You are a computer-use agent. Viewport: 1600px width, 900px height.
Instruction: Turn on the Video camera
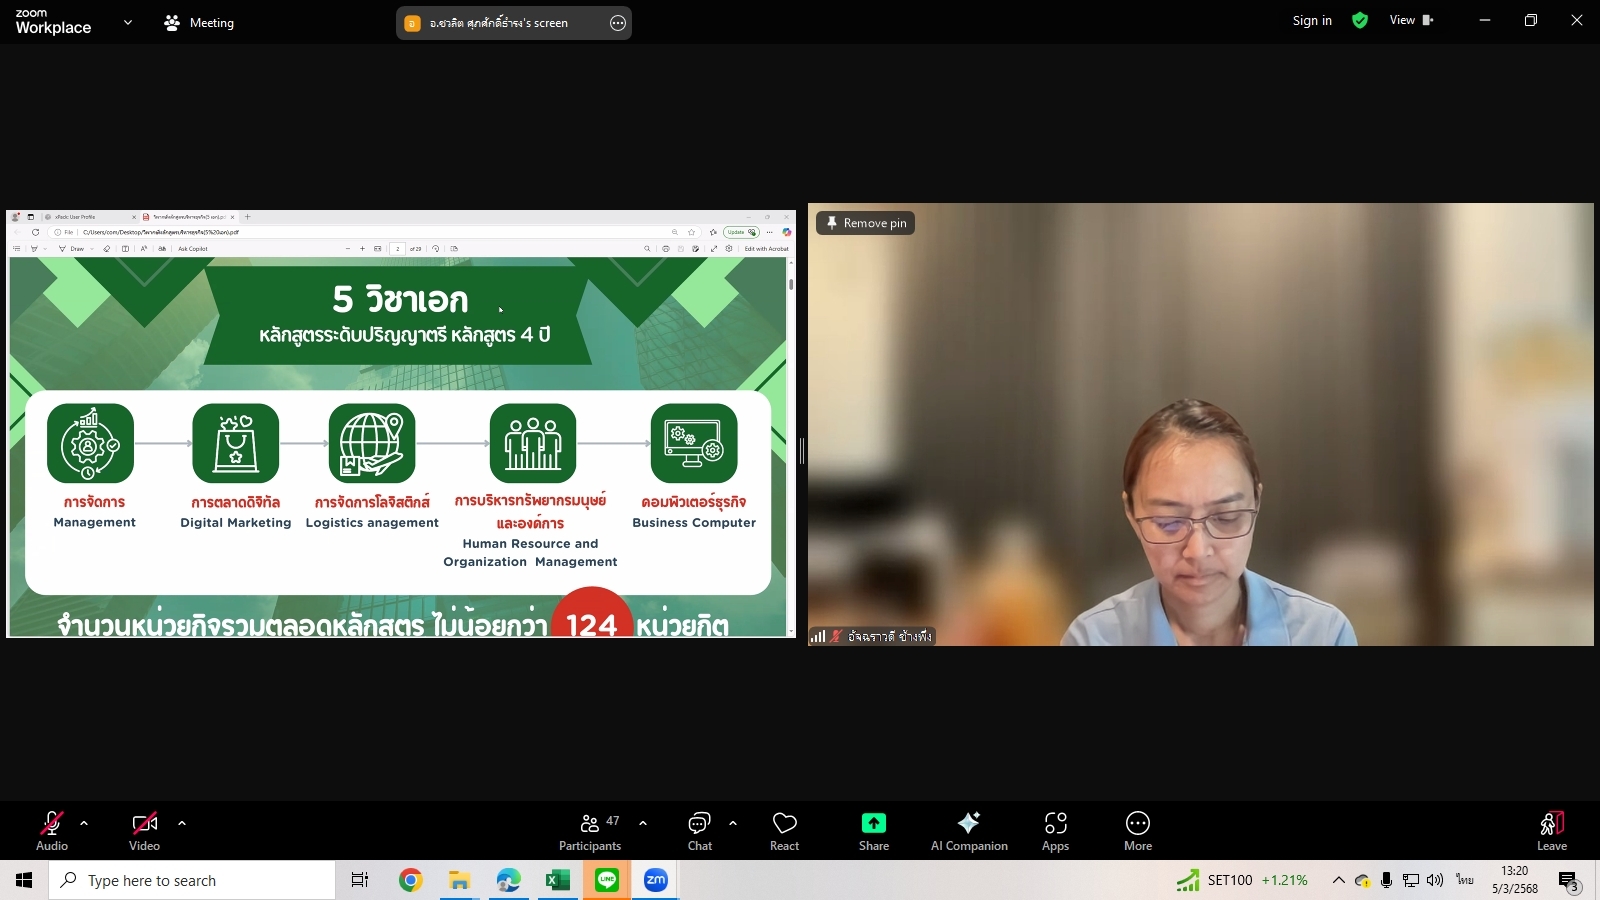coord(144,830)
